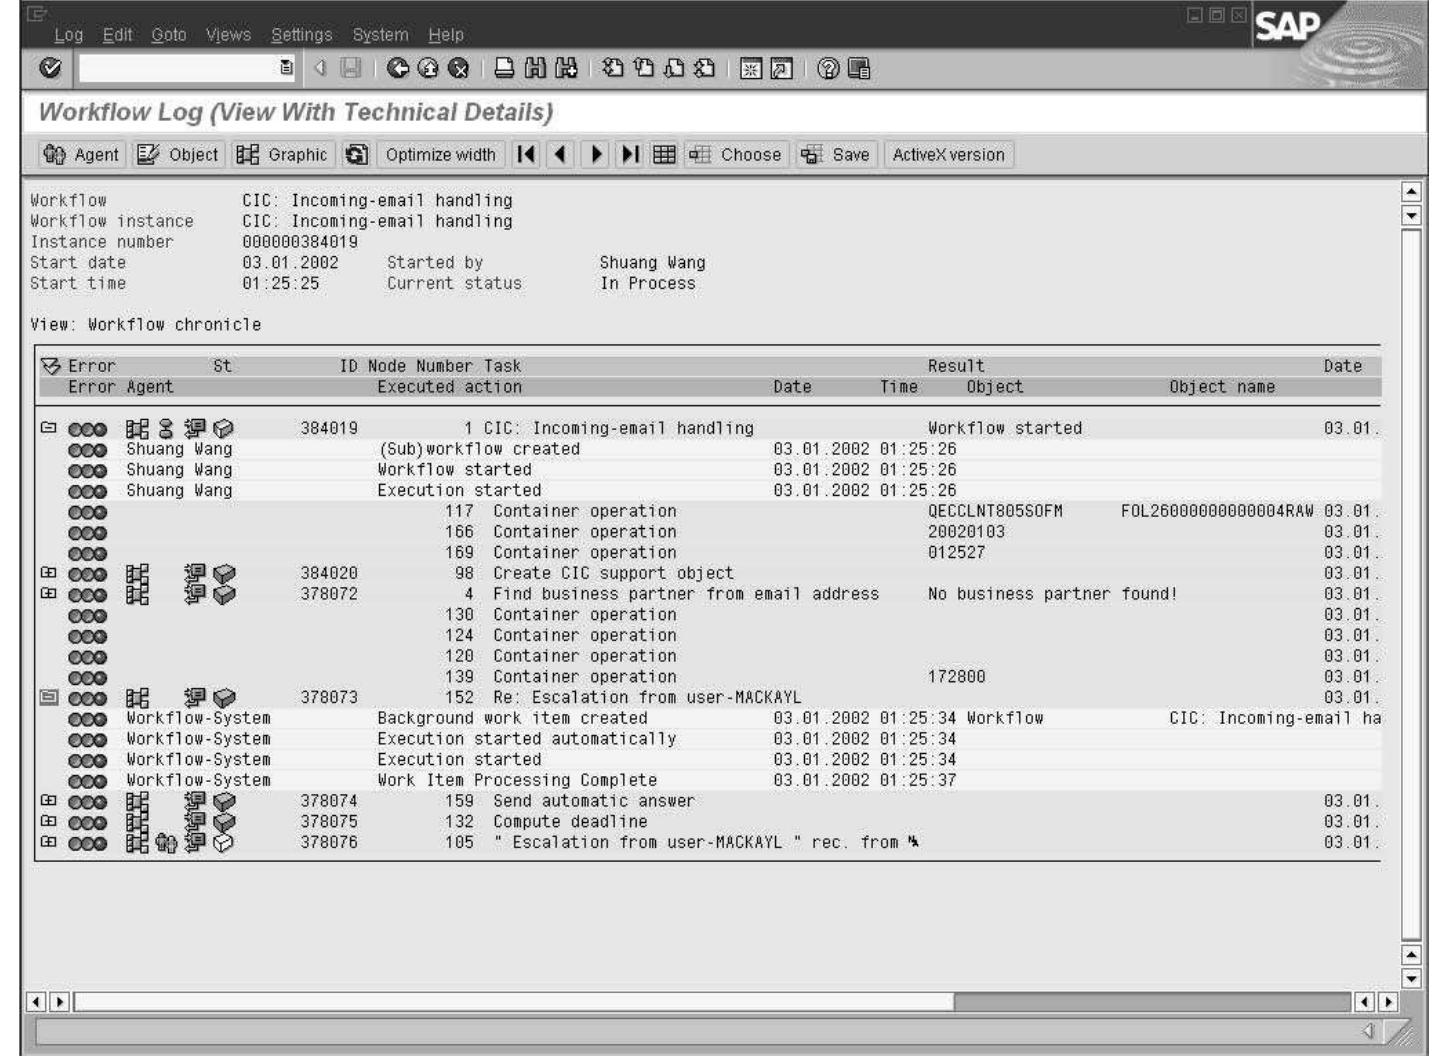Click the Refresh icon beside Graphic button
Image resolution: width=1446 pixels, height=1056 pixels.
[356, 155]
